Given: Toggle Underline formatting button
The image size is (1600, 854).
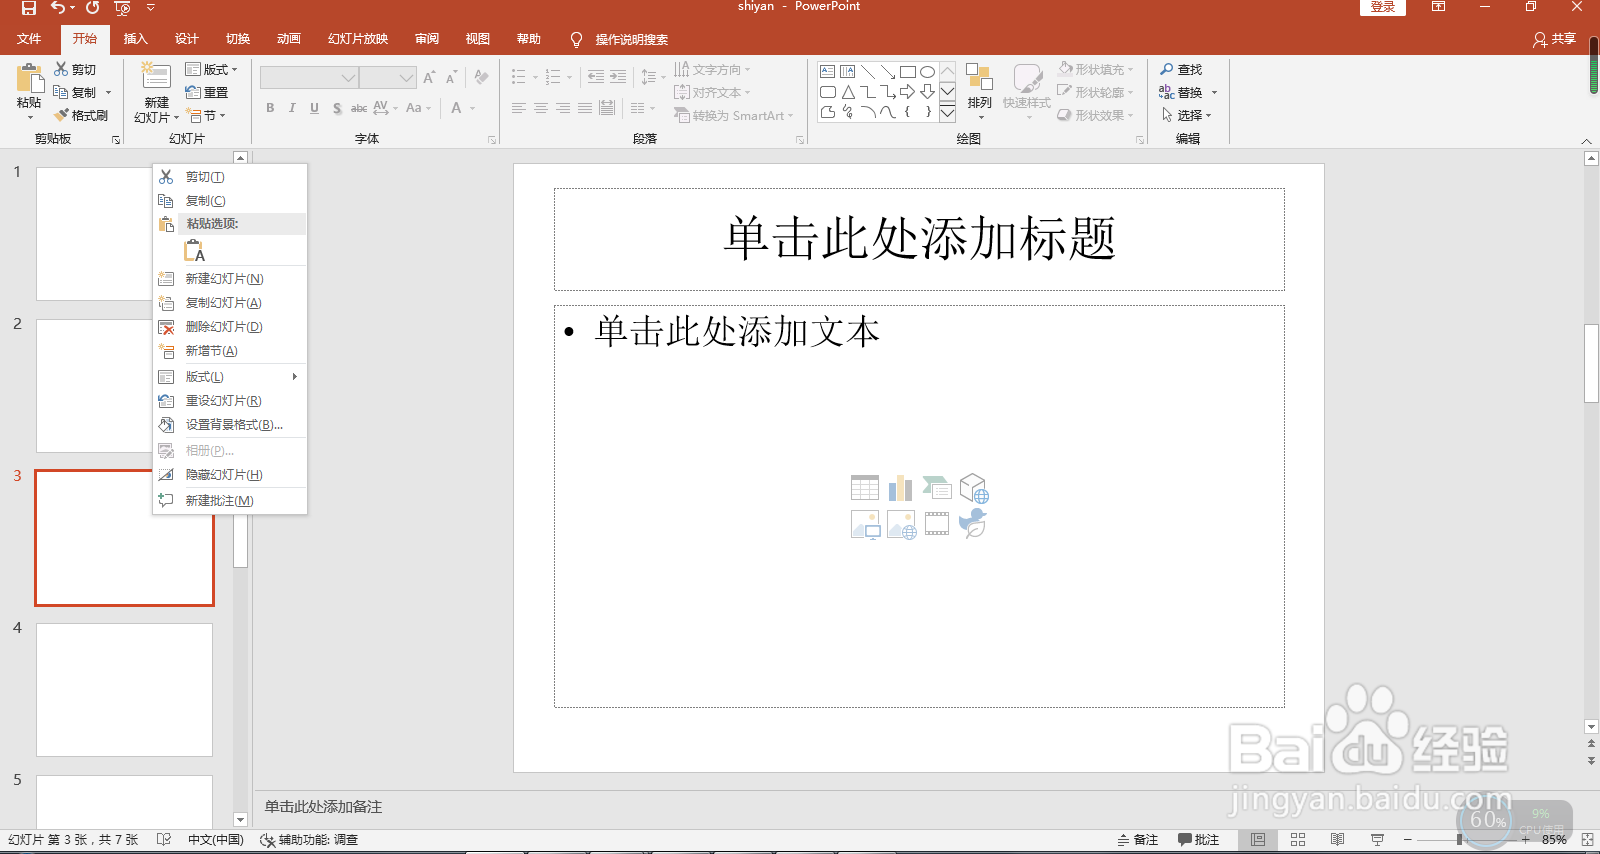Looking at the screenshot, I should (x=314, y=108).
